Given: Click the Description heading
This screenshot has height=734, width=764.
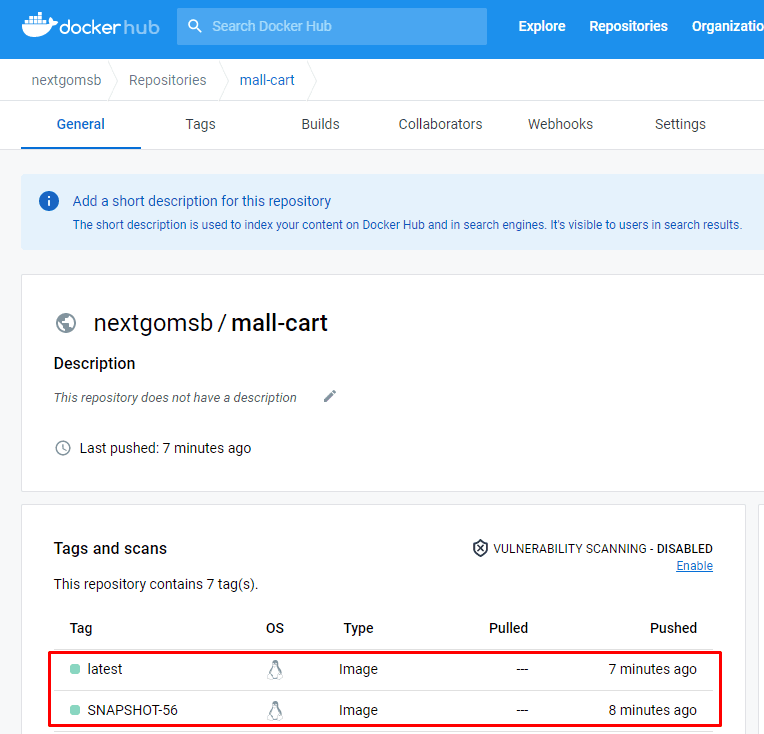Looking at the screenshot, I should pyautogui.click(x=95, y=364).
